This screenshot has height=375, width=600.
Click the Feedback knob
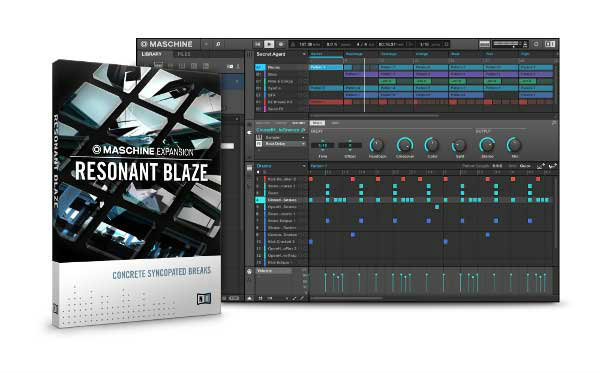pos(377,145)
